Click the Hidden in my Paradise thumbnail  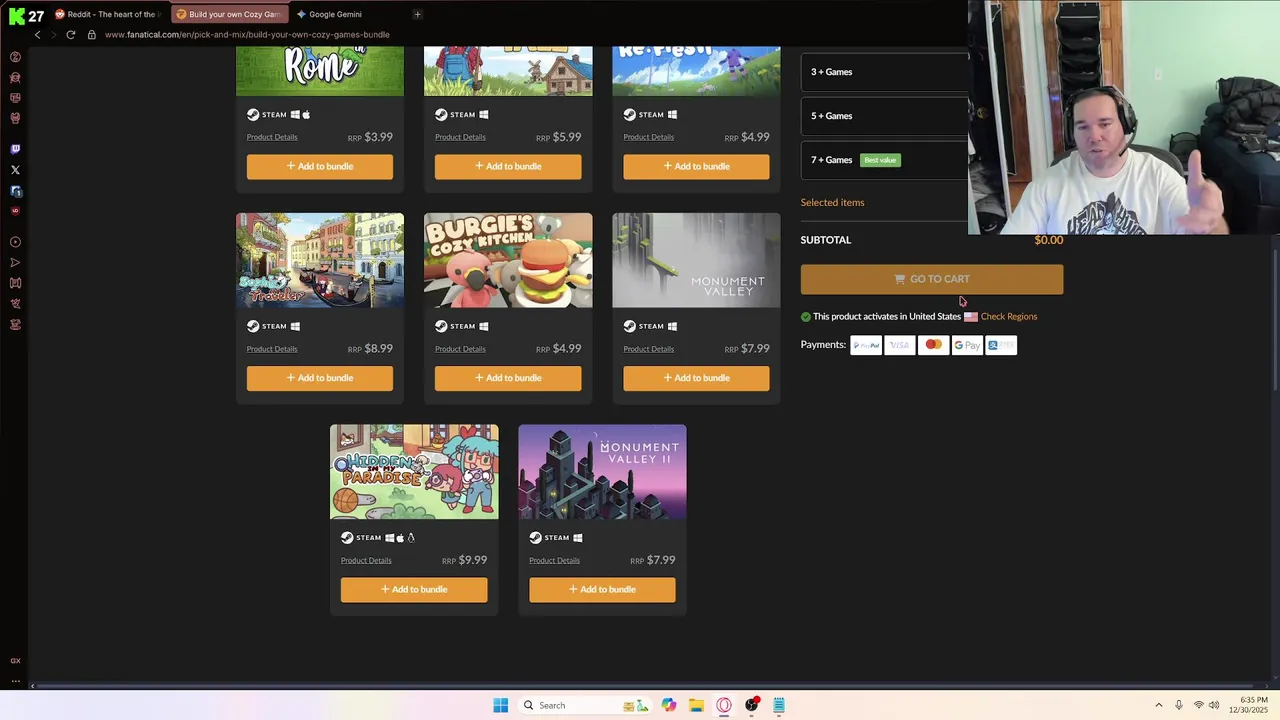pos(414,472)
